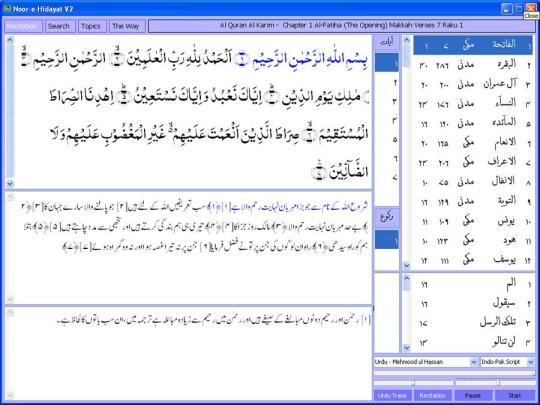
Task: Open the Urdu - Mehmood ul Hassan translation dropdown
Action: point(426,362)
